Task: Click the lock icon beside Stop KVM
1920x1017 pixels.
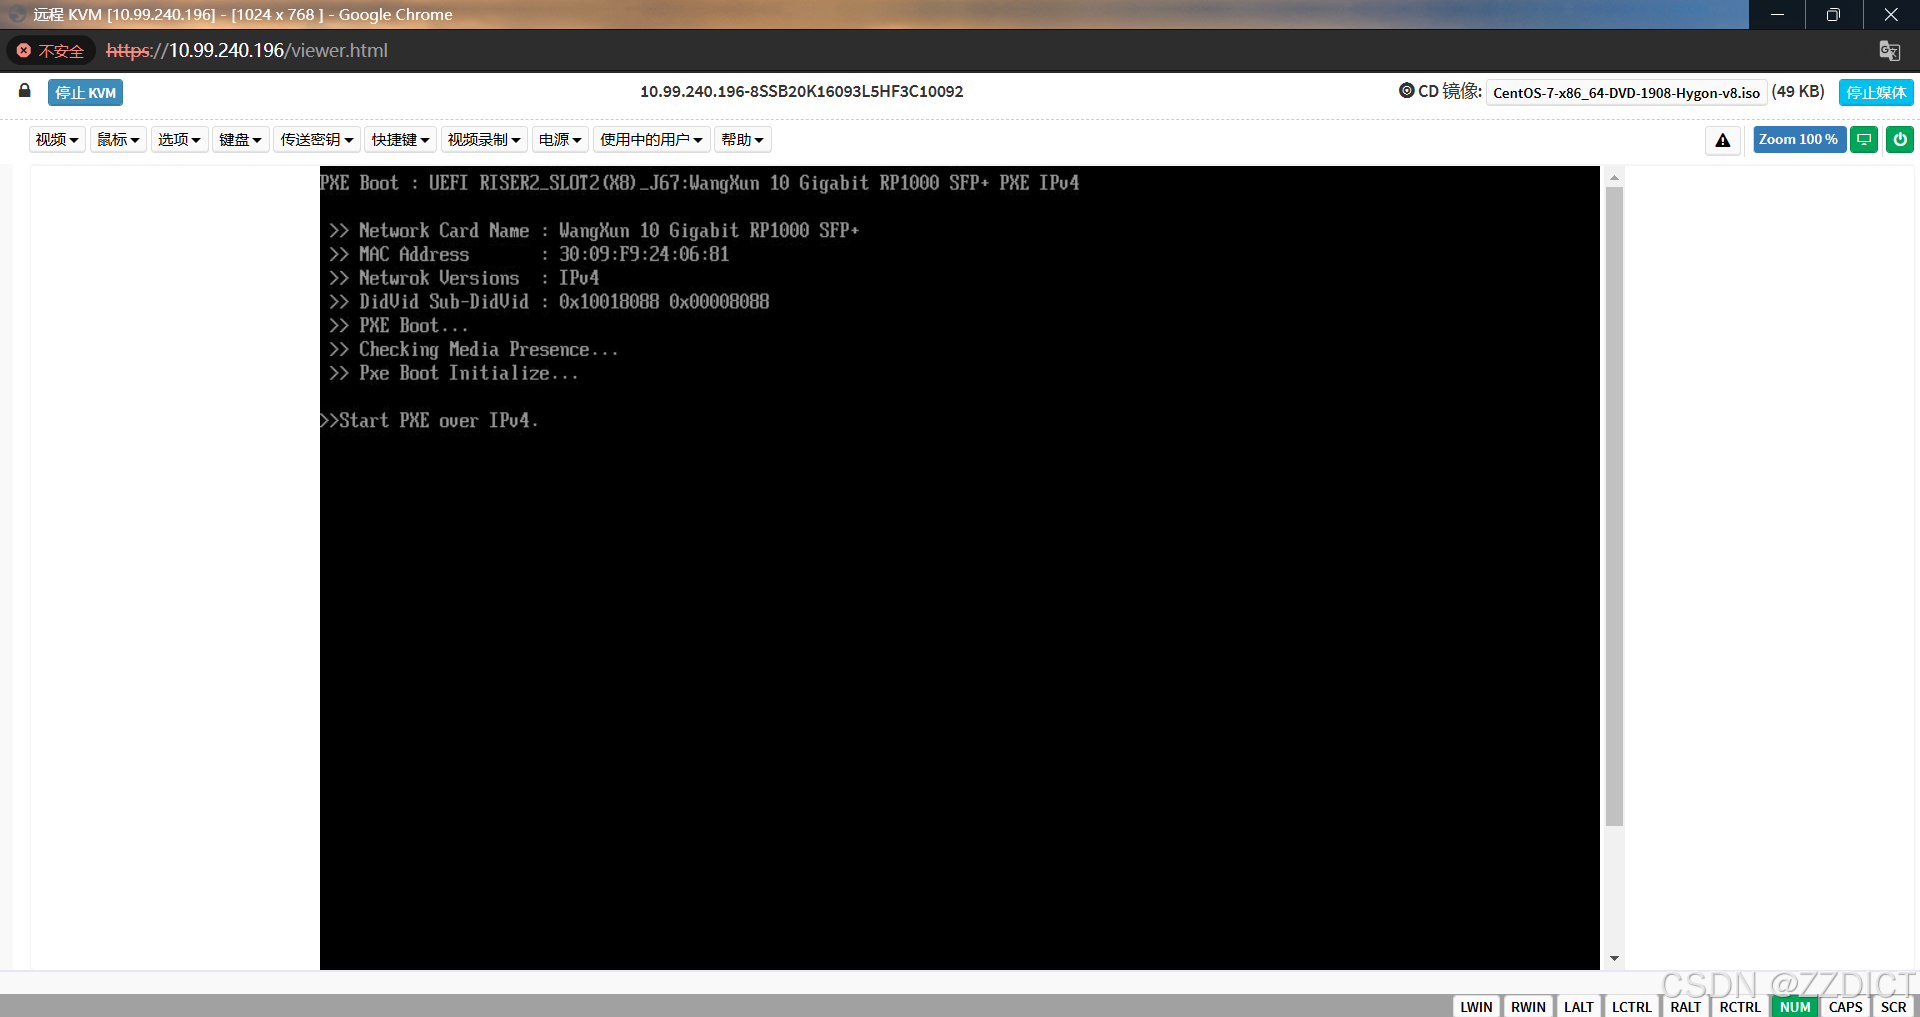Action: pyautogui.click(x=25, y=91)
